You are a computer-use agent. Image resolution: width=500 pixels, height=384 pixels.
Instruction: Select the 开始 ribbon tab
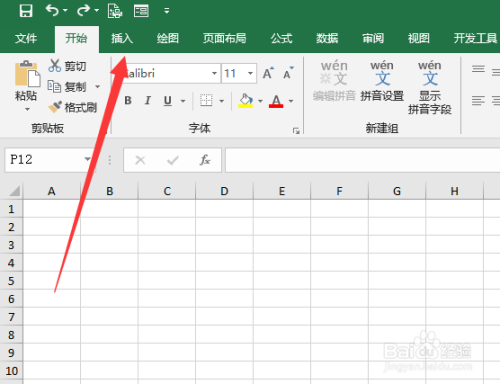point(76,38)
